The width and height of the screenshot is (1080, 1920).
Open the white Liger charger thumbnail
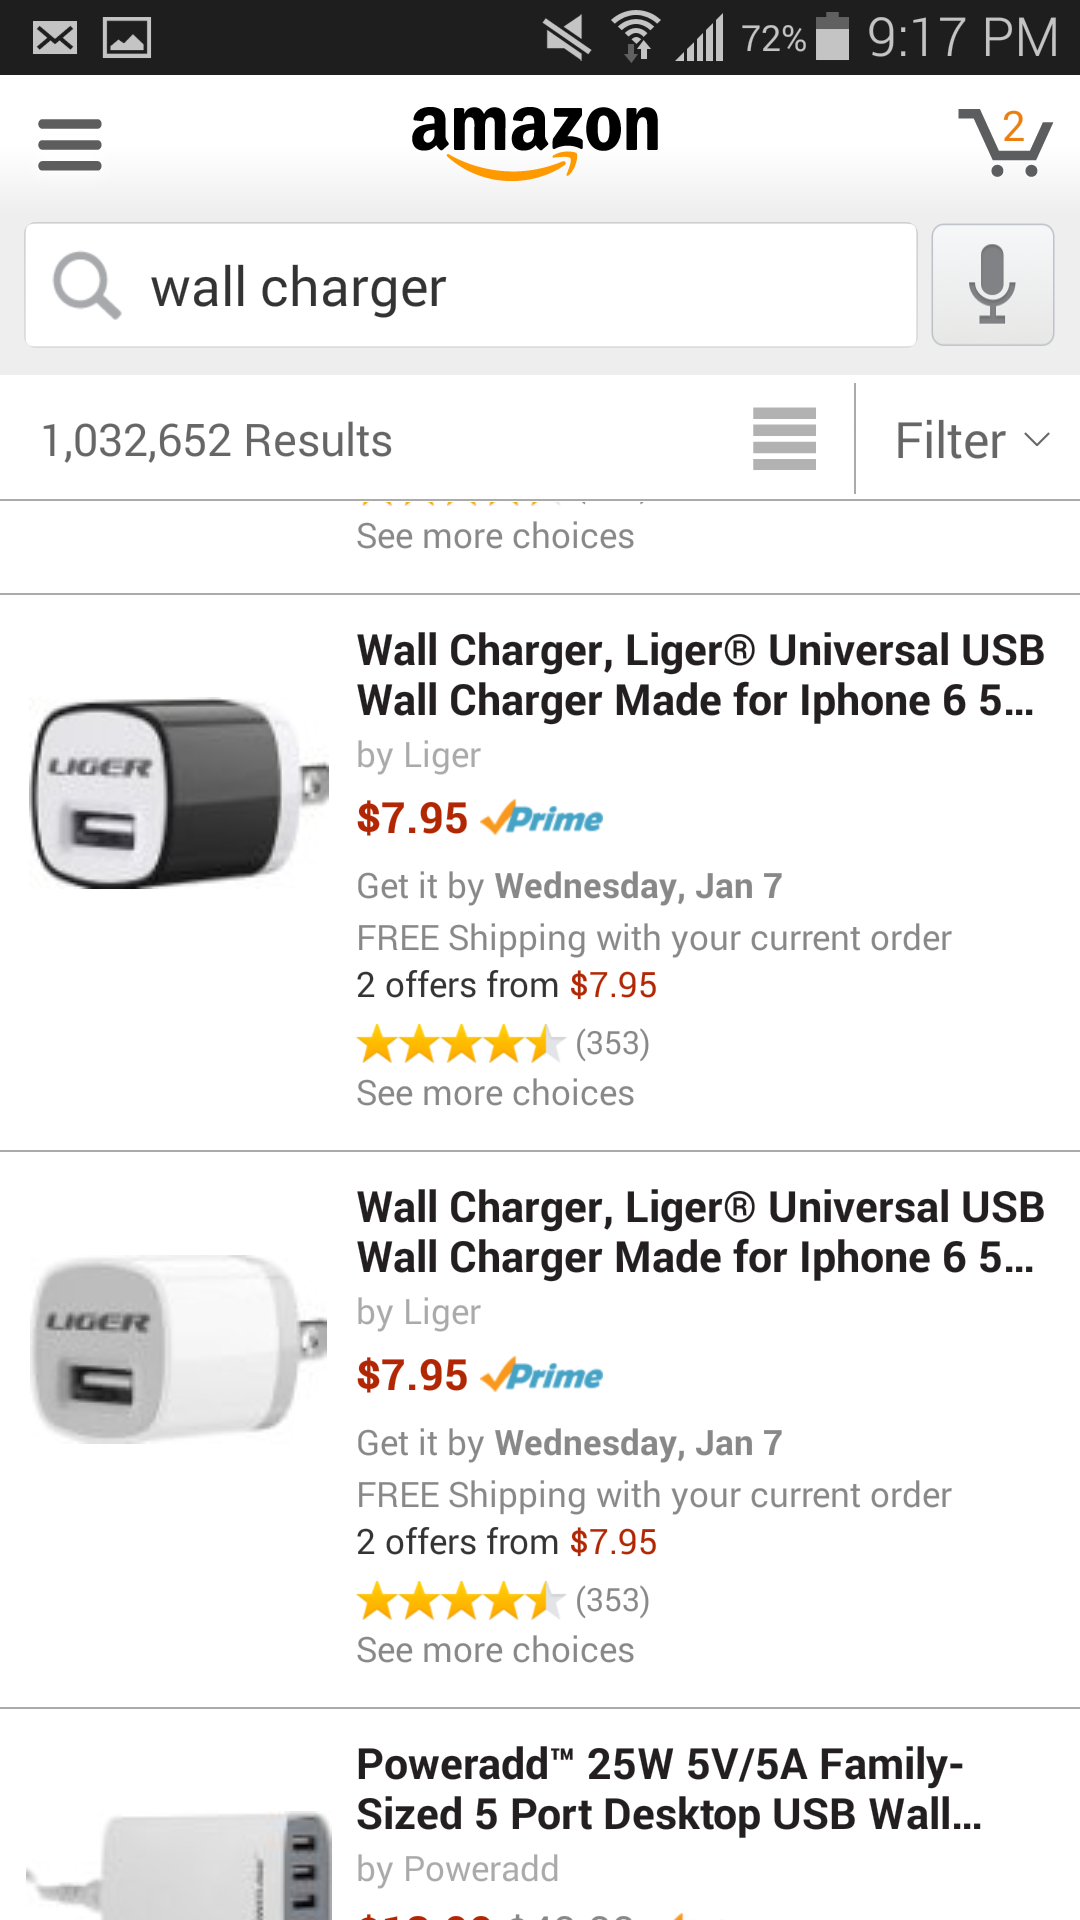[x=178, y=1348]
